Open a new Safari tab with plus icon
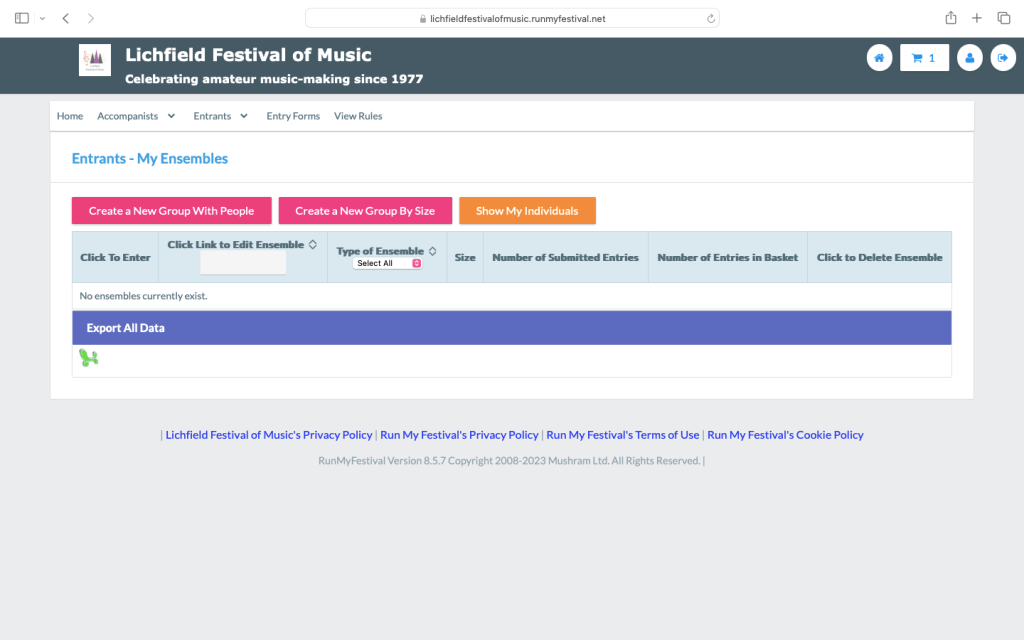Viewport: 1024px width, 640px height. pos(977,18)
